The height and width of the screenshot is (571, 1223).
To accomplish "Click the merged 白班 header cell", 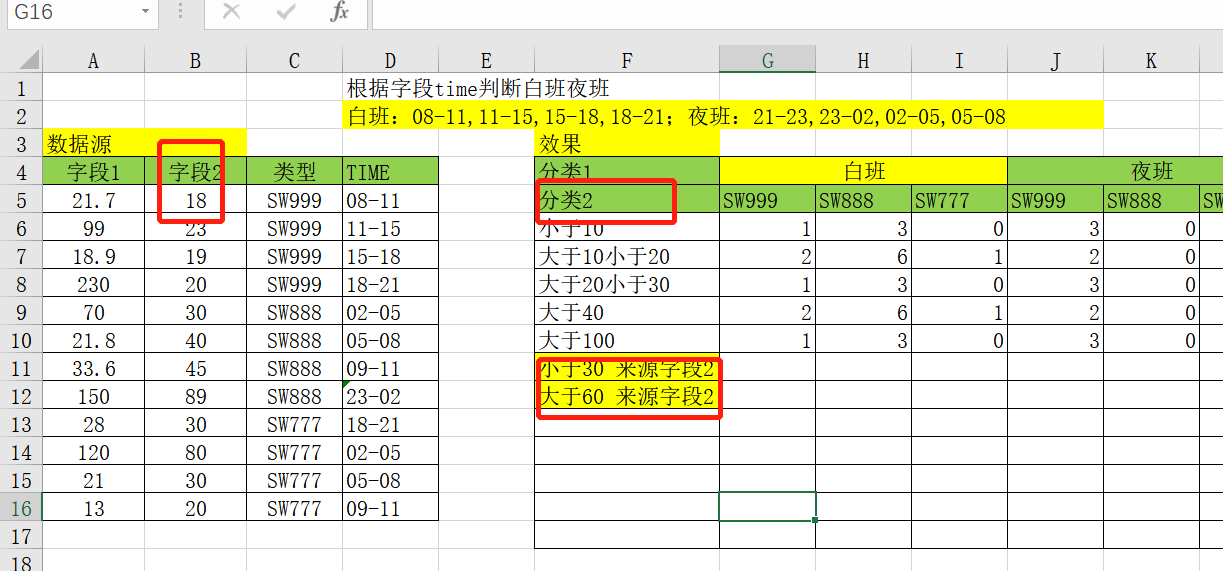I will tap(863, 172).
